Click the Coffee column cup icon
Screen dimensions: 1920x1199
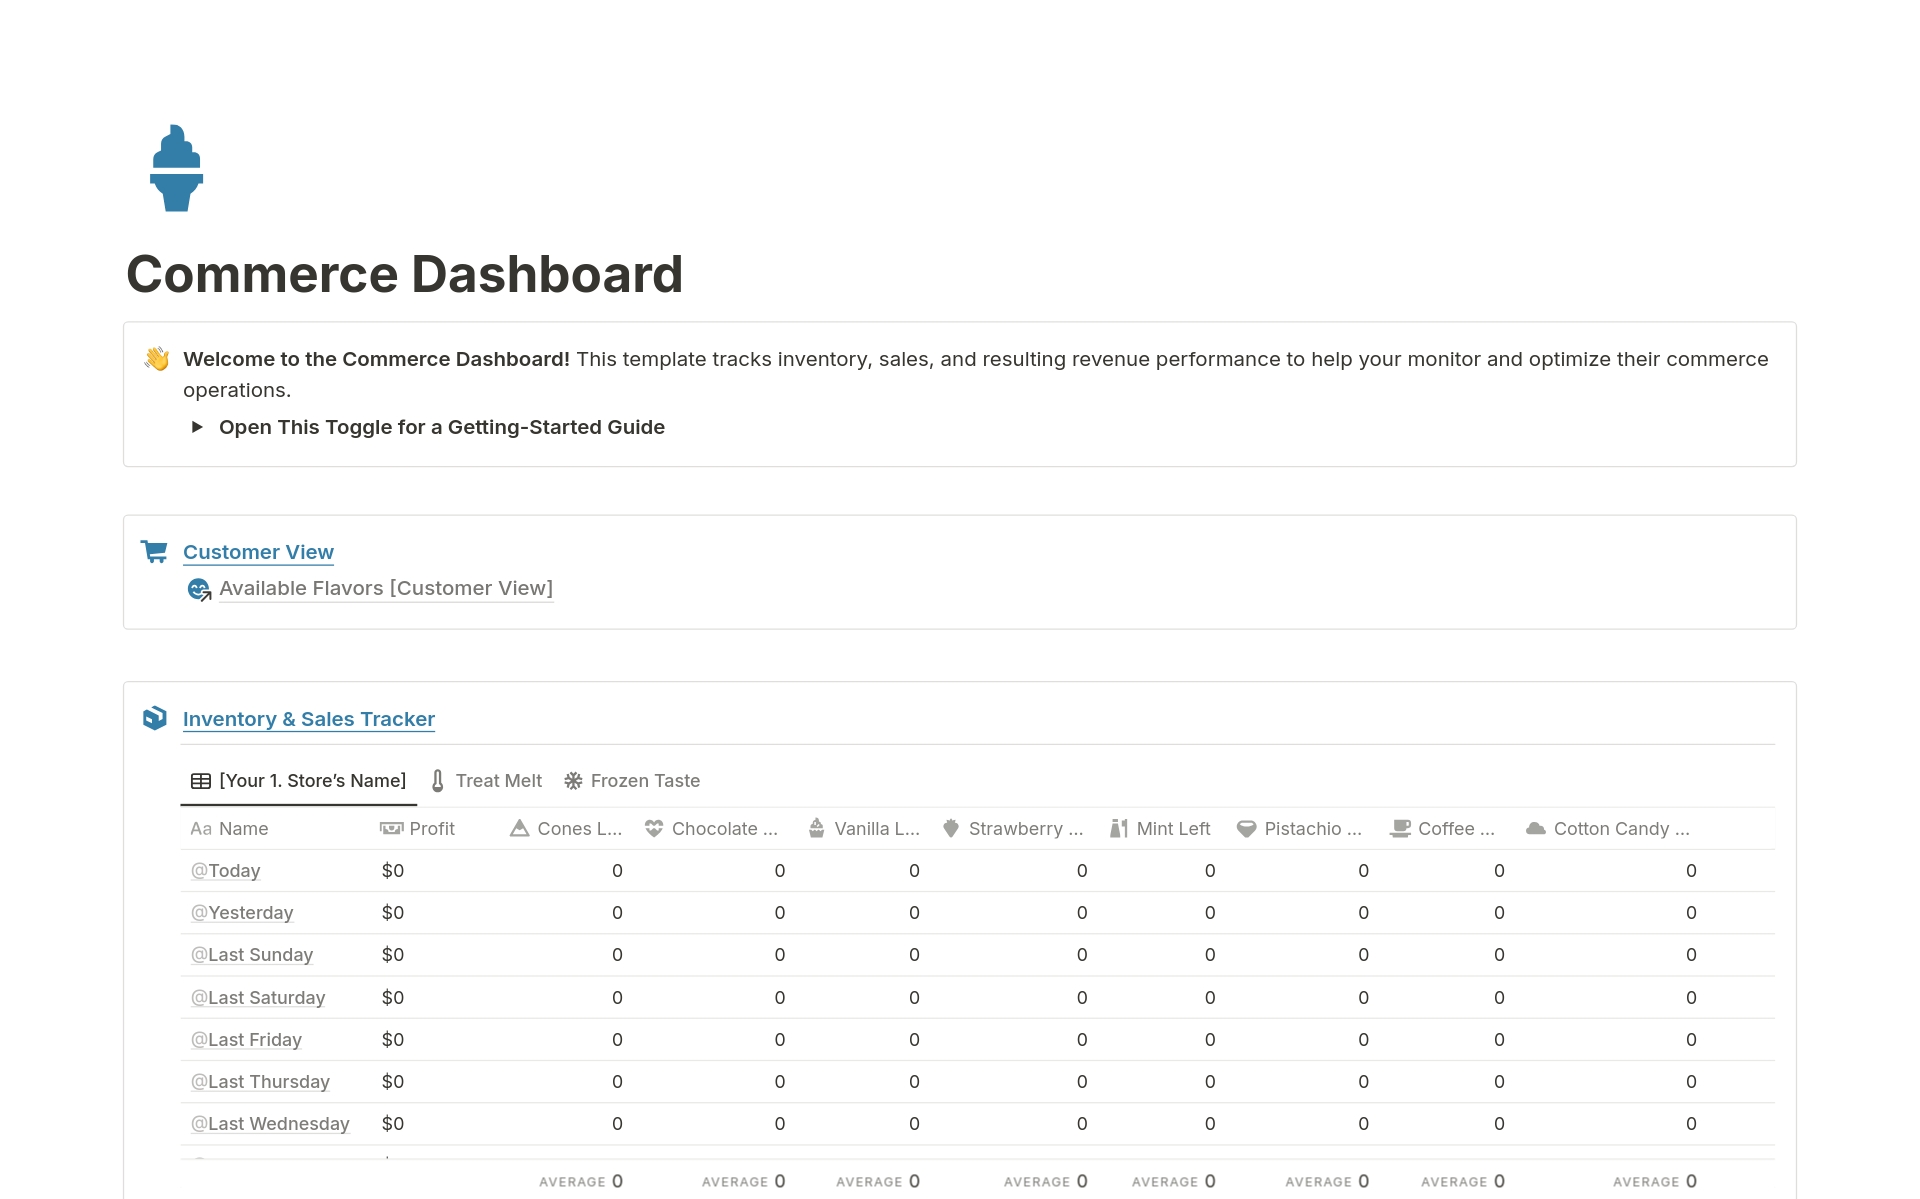pyautogui.click(x=1400, y=828)
